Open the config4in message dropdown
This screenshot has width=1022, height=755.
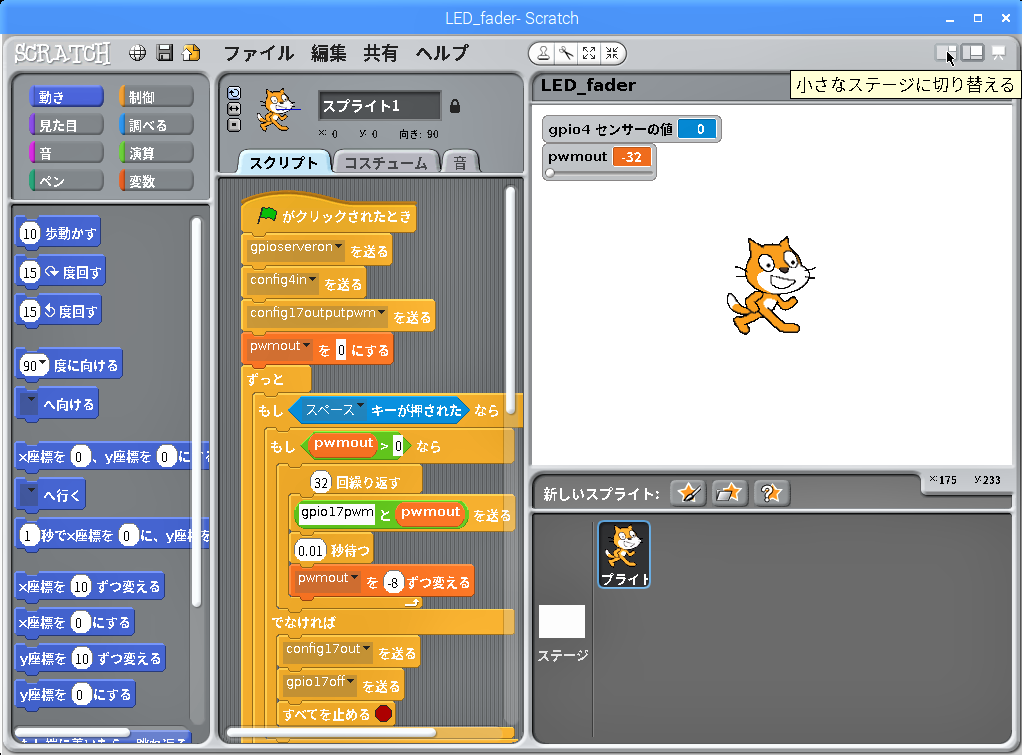313,279
